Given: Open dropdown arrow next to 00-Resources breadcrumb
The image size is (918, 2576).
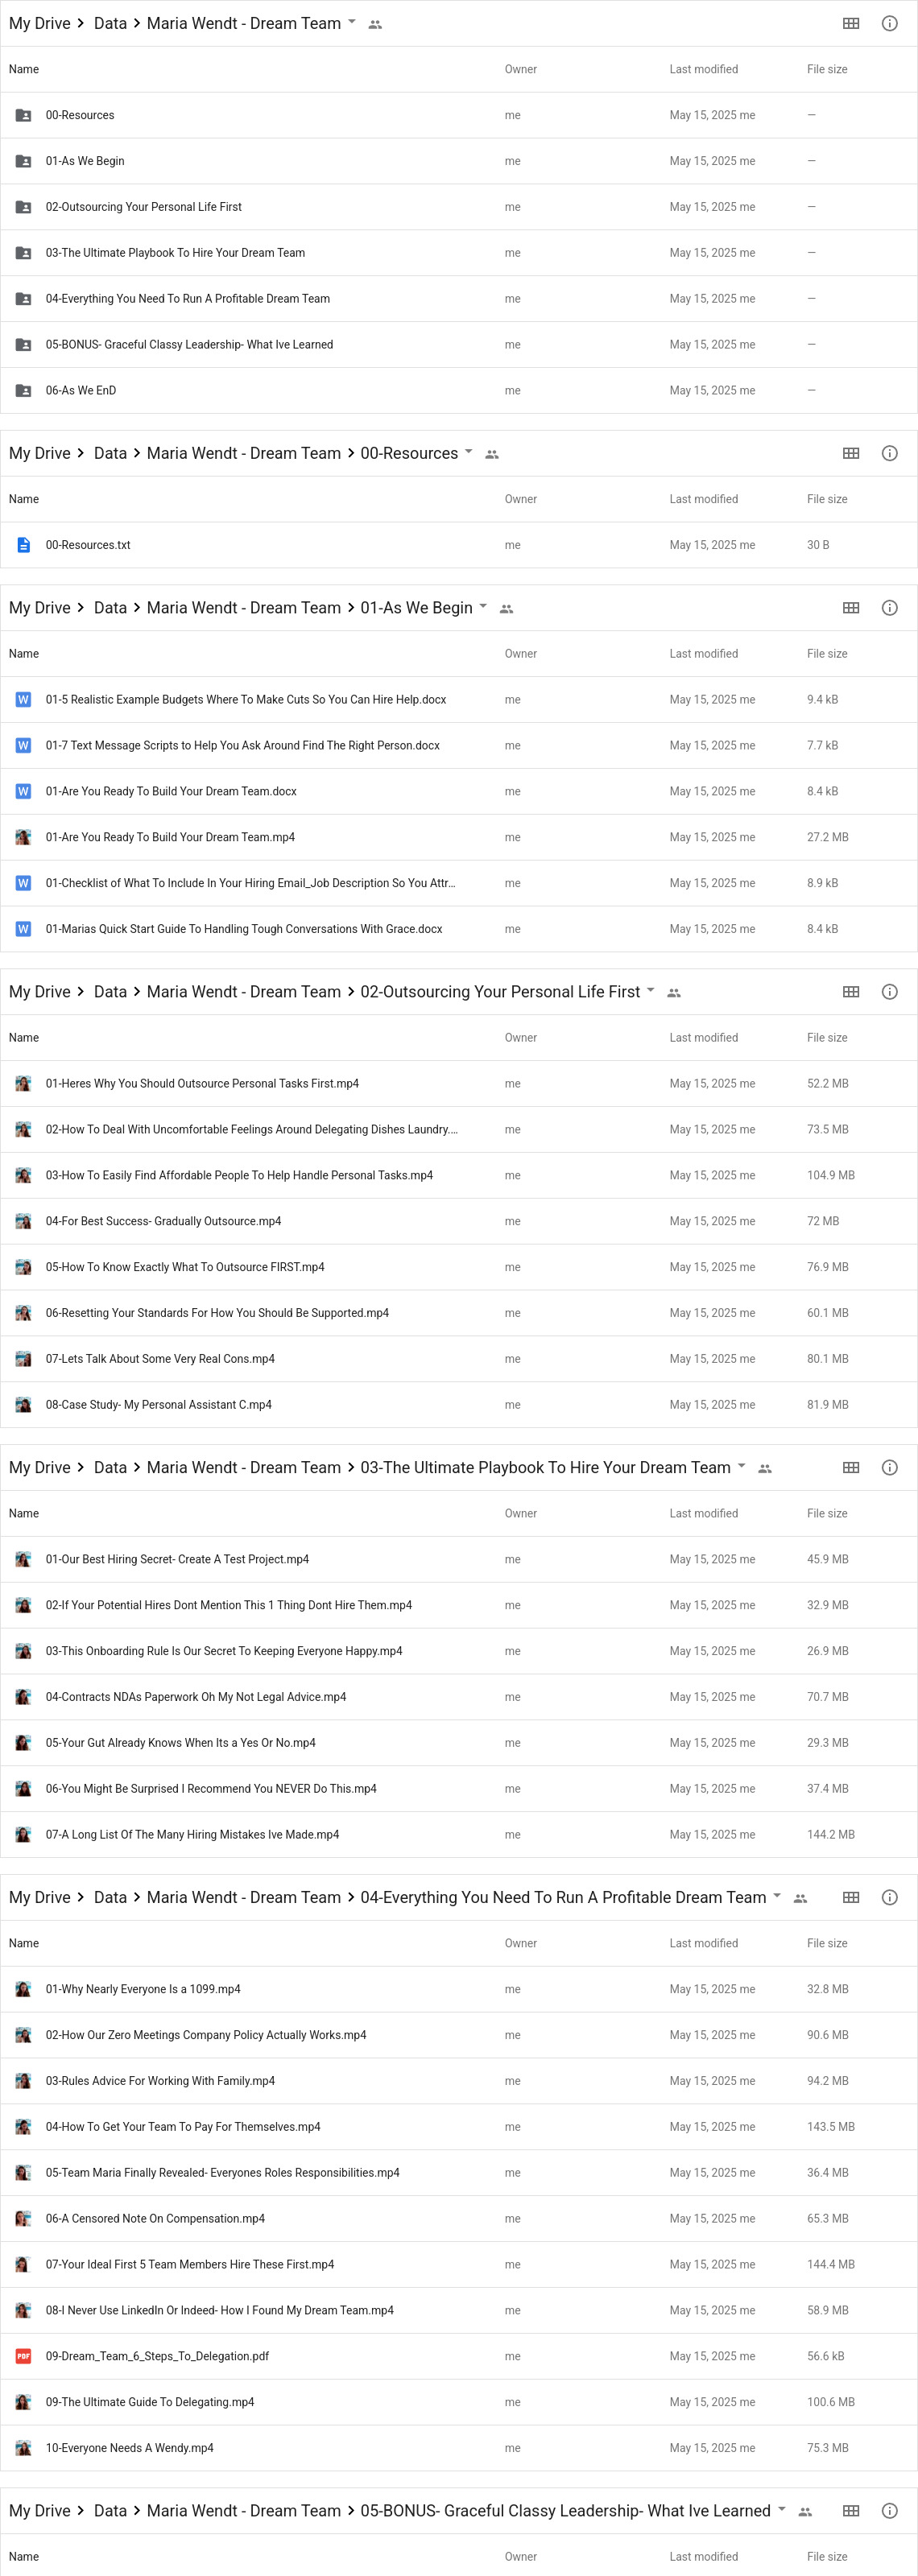Looking at the screenshot, I should [x=469, y=452].
